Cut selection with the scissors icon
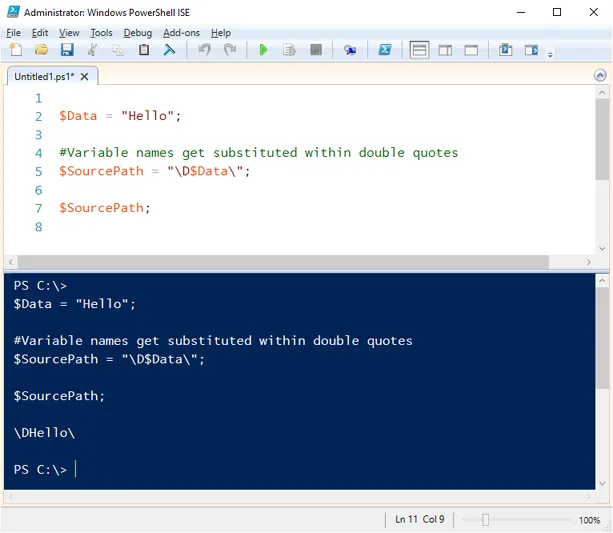The image size is (613, 533). coord(93,50)
